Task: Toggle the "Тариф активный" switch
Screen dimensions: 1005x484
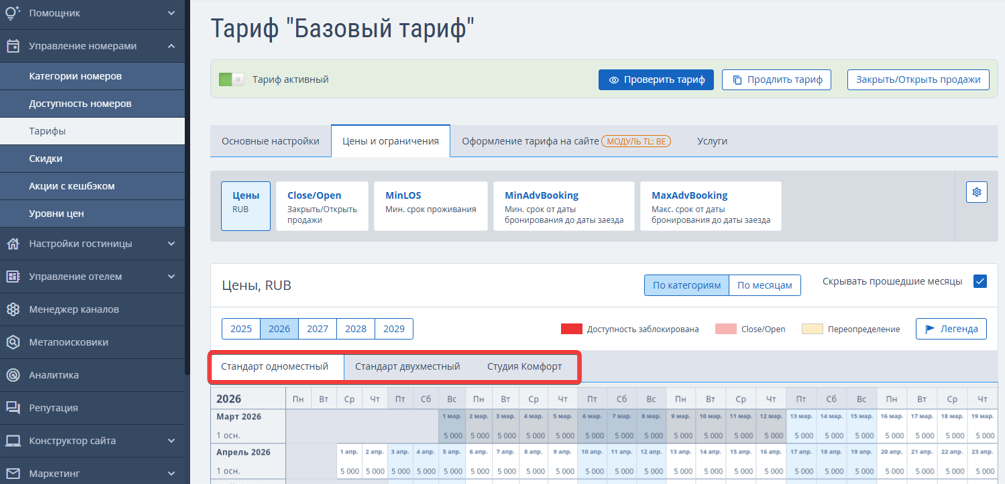Action: coord(232,79)
